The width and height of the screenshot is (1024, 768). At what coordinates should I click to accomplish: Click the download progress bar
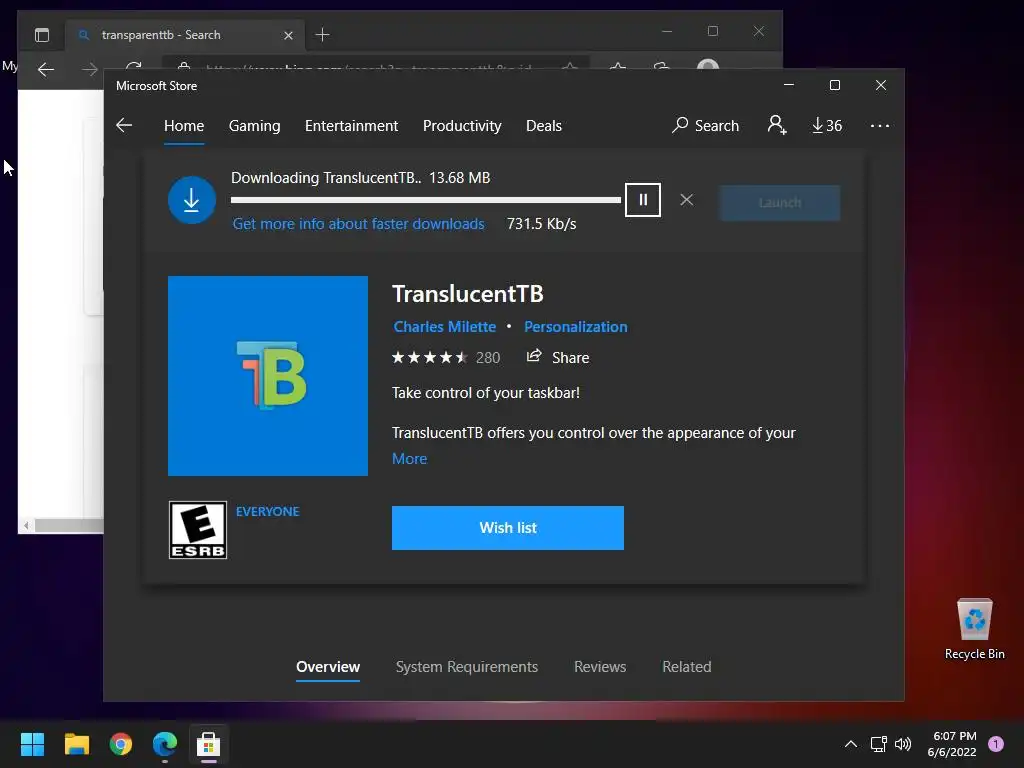[x=426, y=200]
